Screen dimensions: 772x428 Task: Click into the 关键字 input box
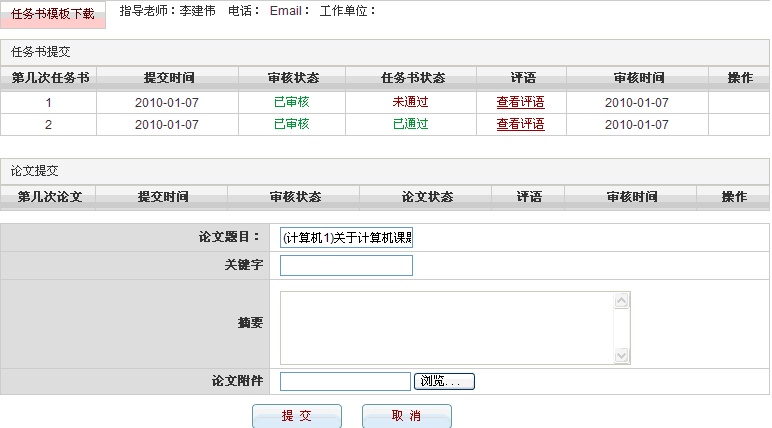coord(346,266)
